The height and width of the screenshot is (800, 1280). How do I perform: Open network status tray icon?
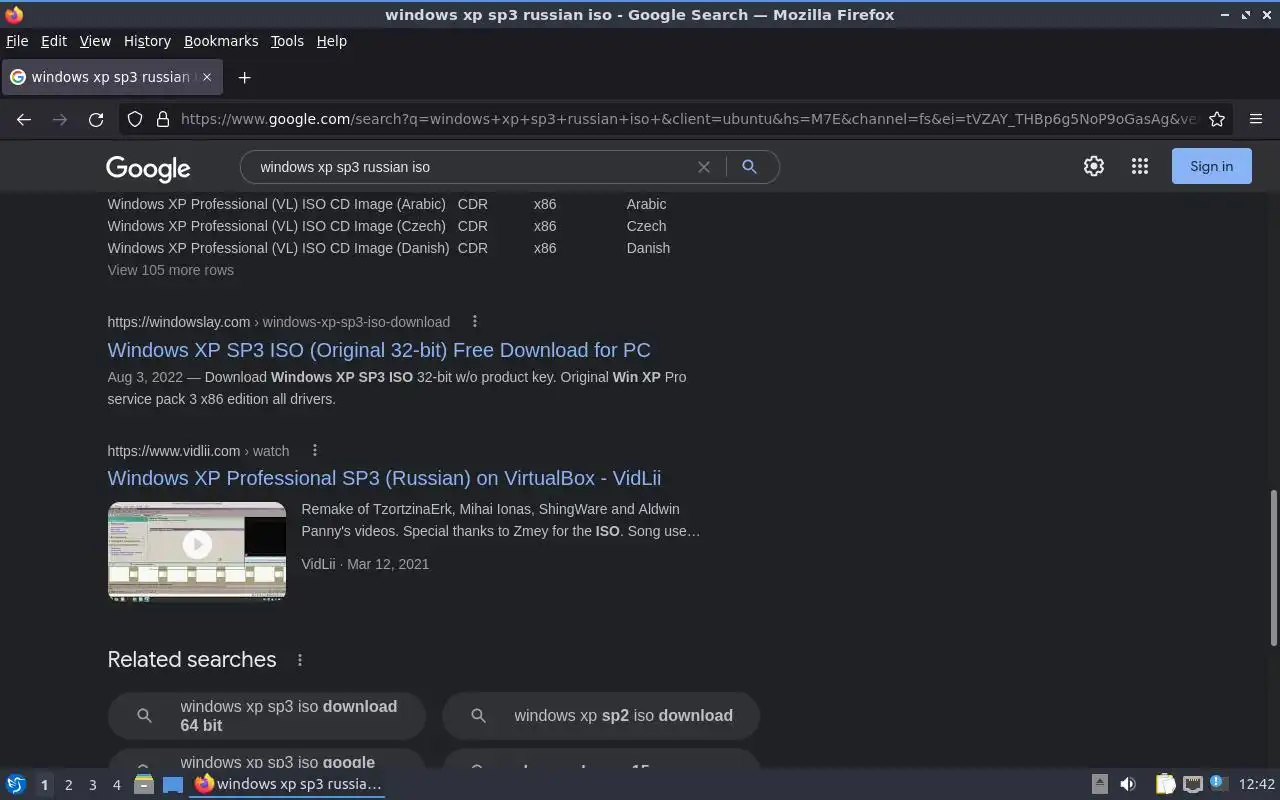[1192, 784]
